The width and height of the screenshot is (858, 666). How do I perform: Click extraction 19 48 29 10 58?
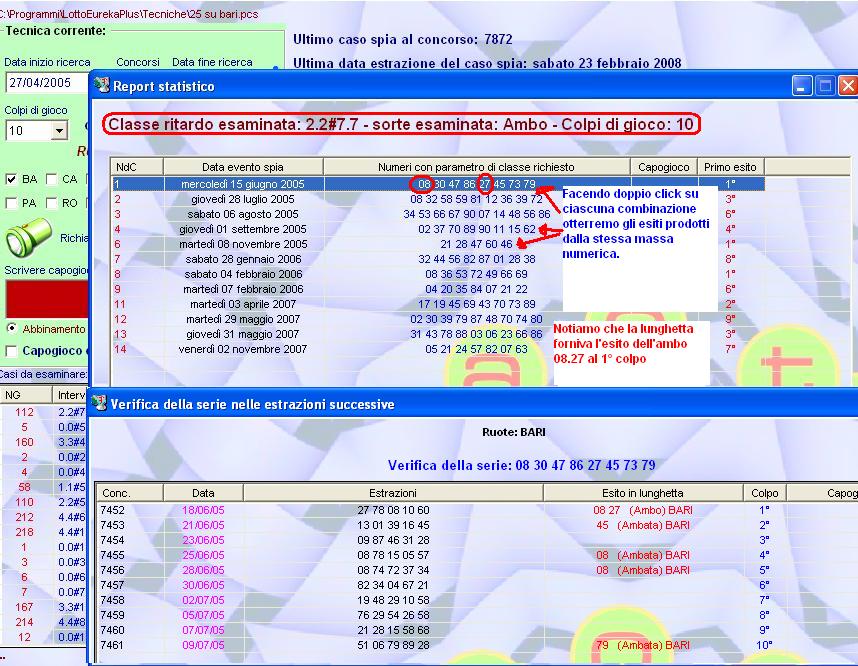click(x=393, y=600)
